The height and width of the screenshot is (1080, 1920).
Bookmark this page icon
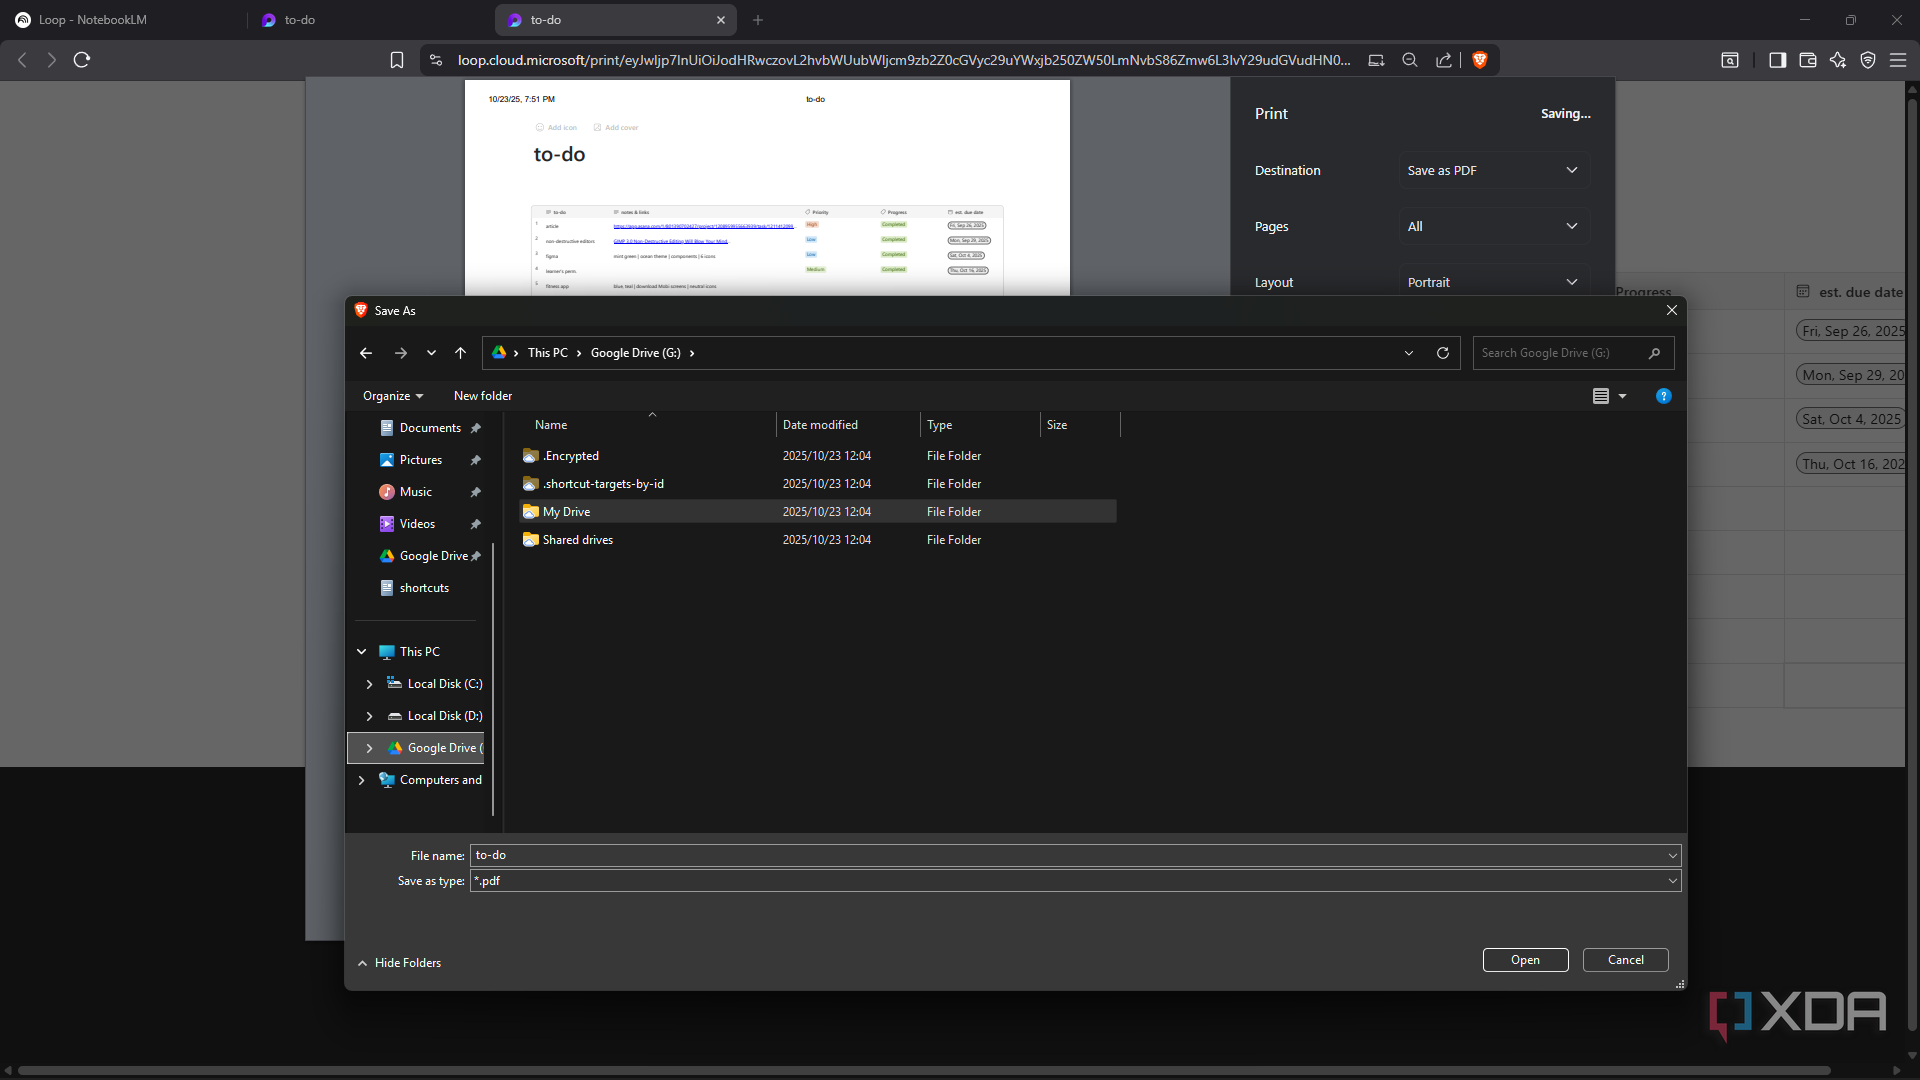click(x=397, y=60)
